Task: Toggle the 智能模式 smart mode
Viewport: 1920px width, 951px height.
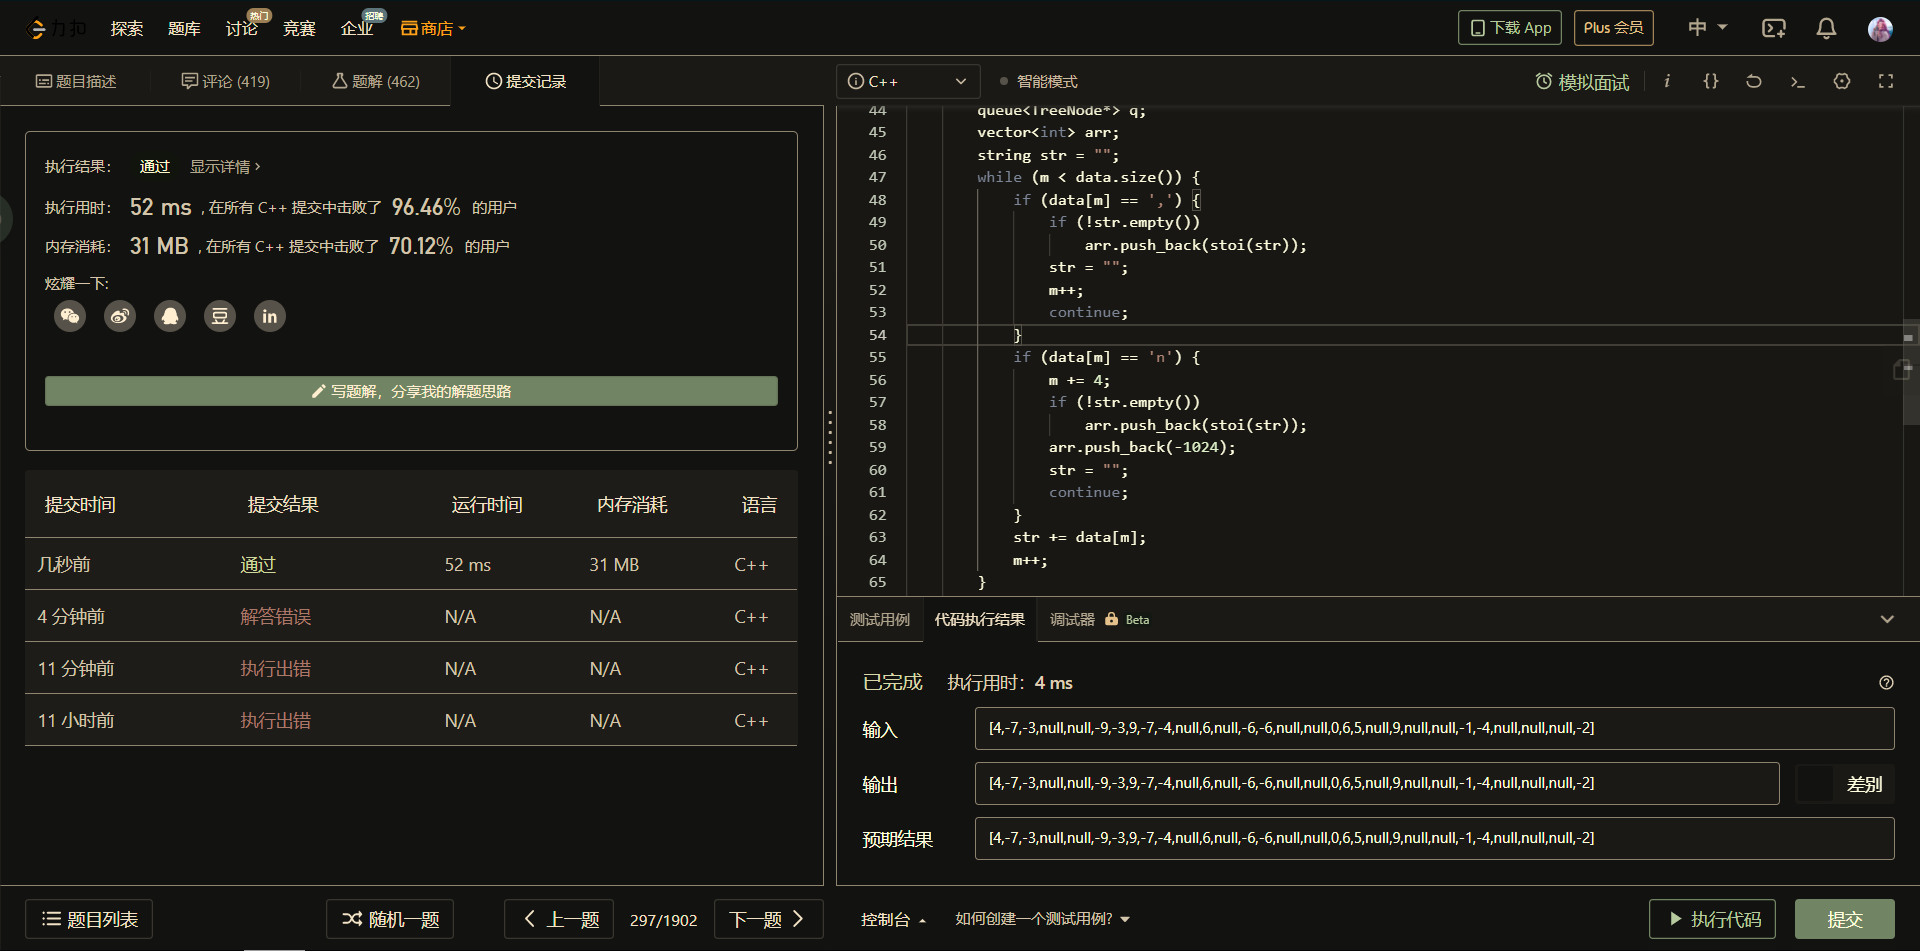Action: point(1038,82)
